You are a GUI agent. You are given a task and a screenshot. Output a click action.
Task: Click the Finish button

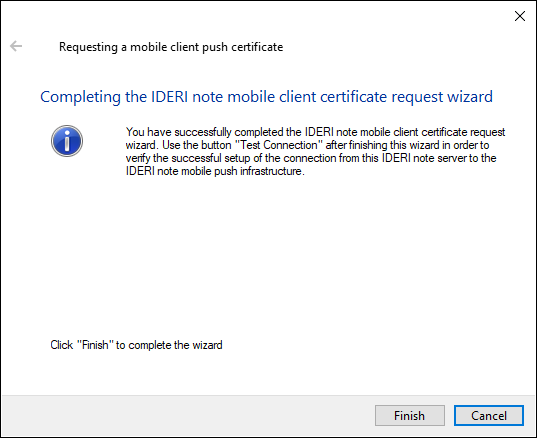(x=410, y=415)
